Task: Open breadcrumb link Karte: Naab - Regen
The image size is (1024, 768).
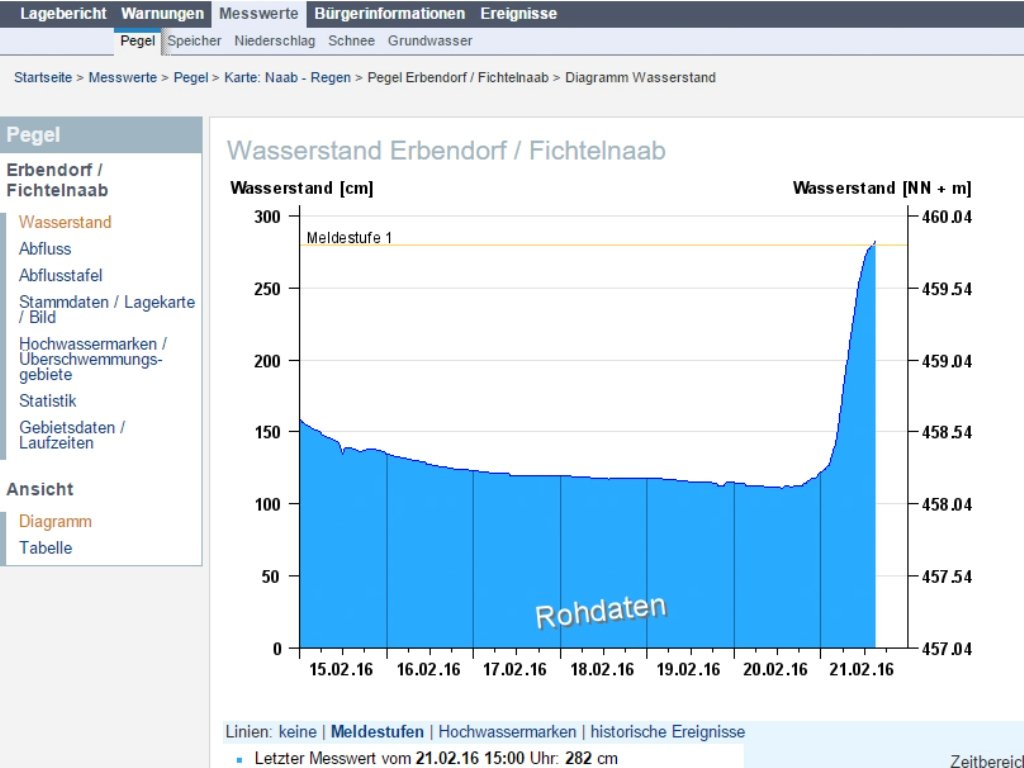Action: [x=287, y=78]
